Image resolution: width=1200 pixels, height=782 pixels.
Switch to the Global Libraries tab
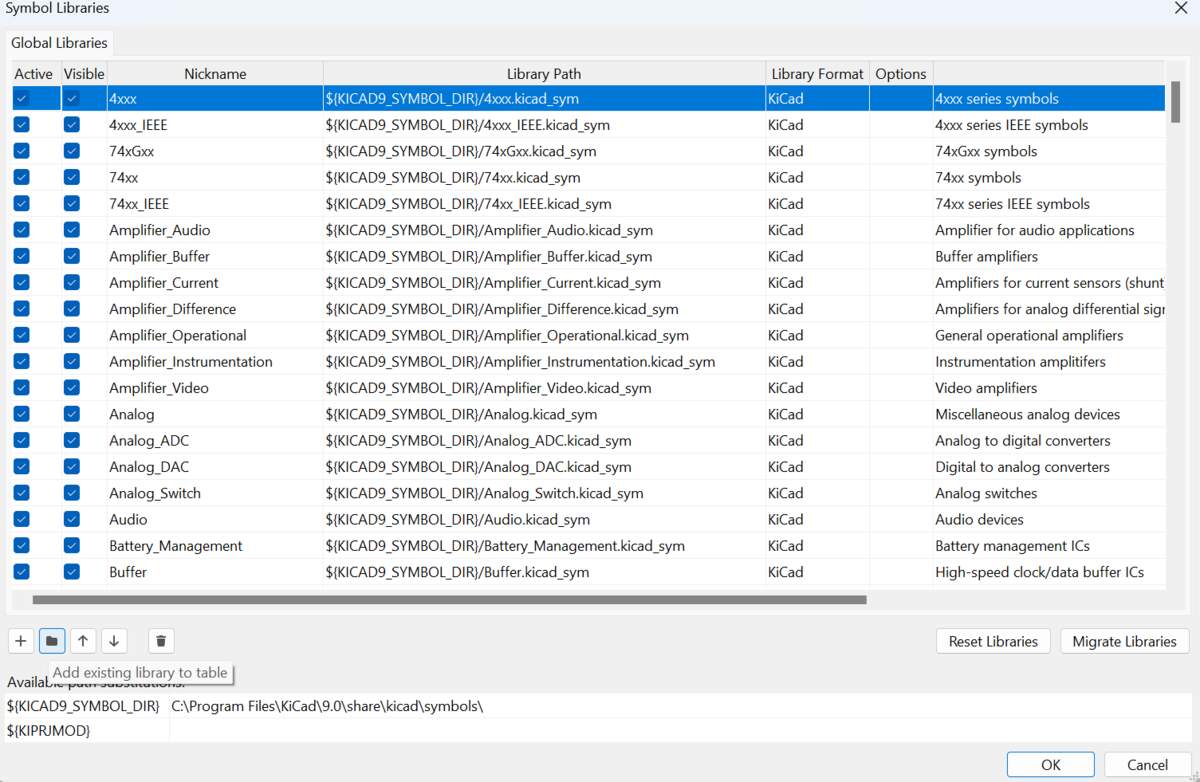click(x=58, y=43)
